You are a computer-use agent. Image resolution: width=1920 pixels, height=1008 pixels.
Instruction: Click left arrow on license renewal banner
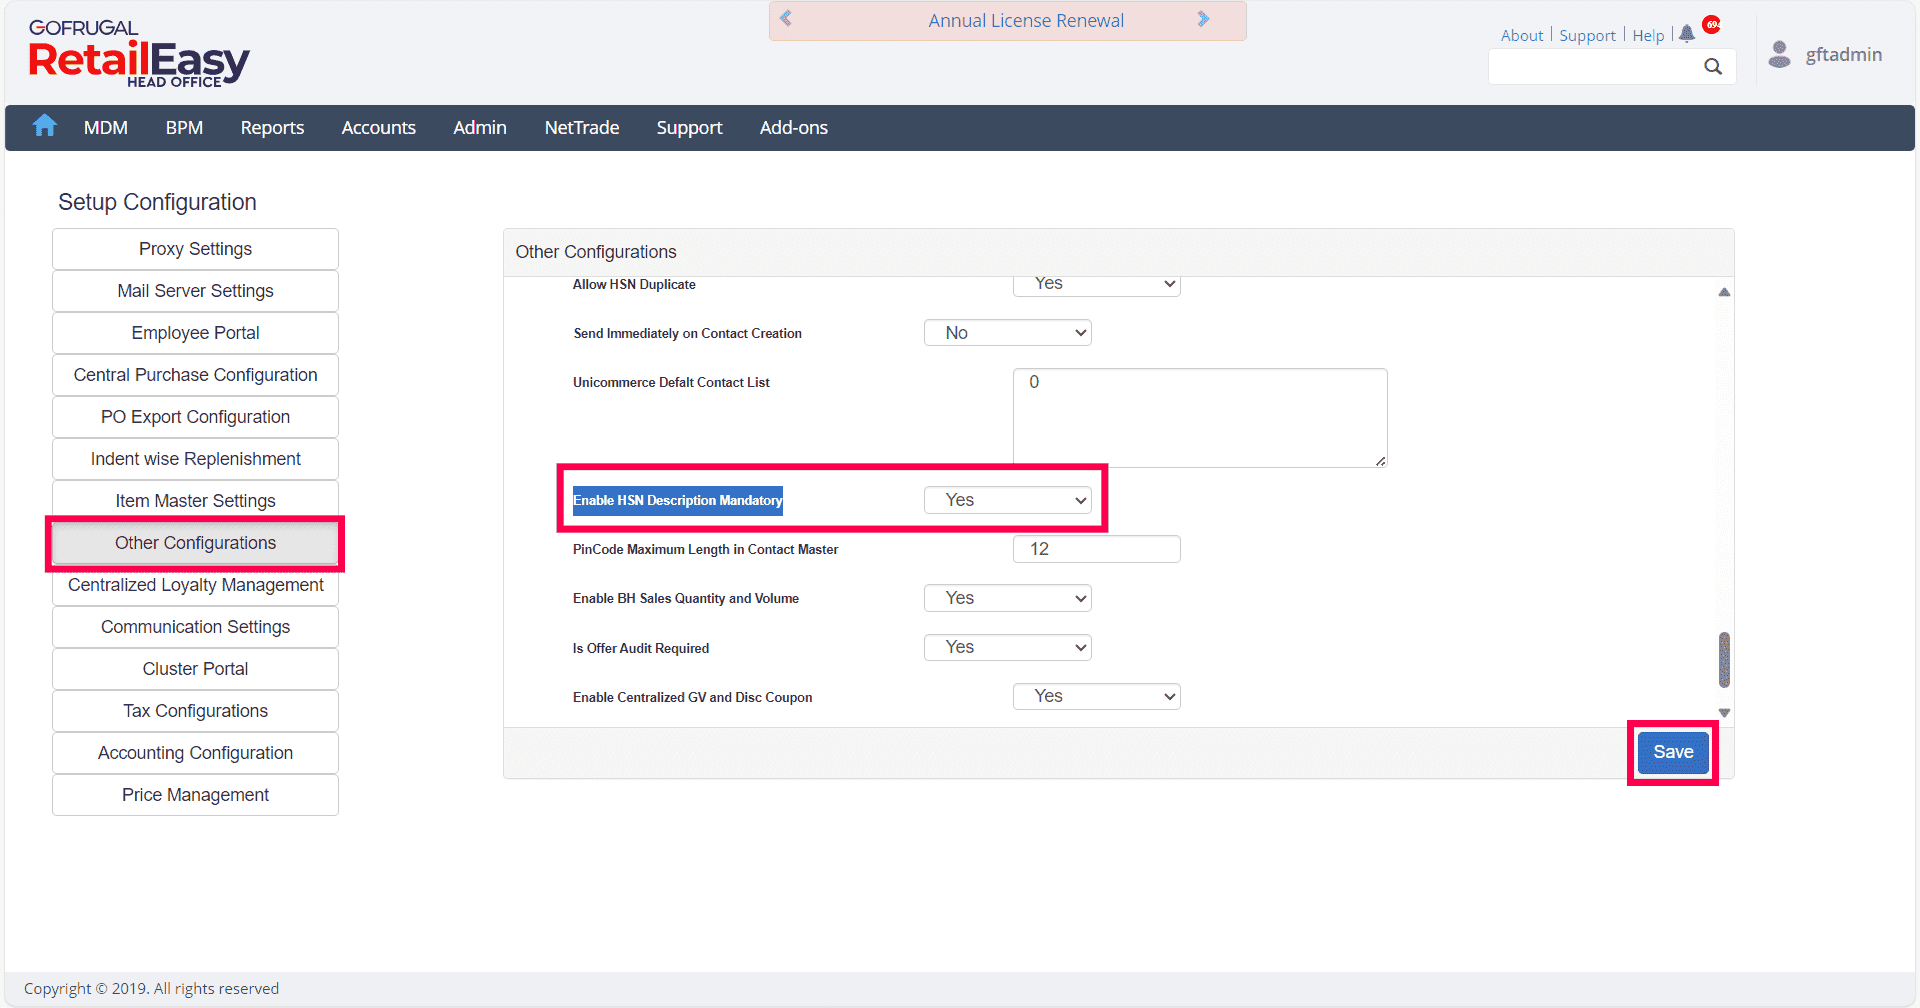pos(786,19)
